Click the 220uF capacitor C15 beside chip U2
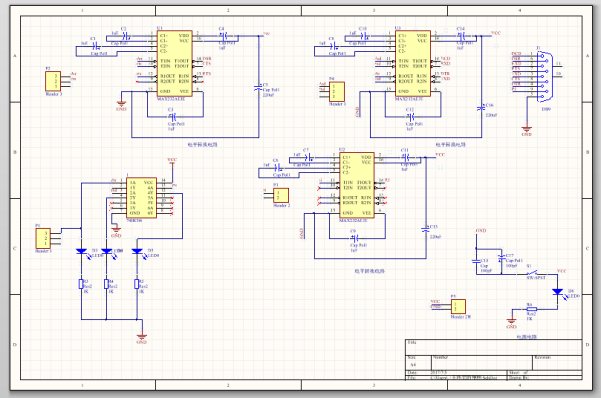This screenshot has width=601, height=398. [425, 229]
